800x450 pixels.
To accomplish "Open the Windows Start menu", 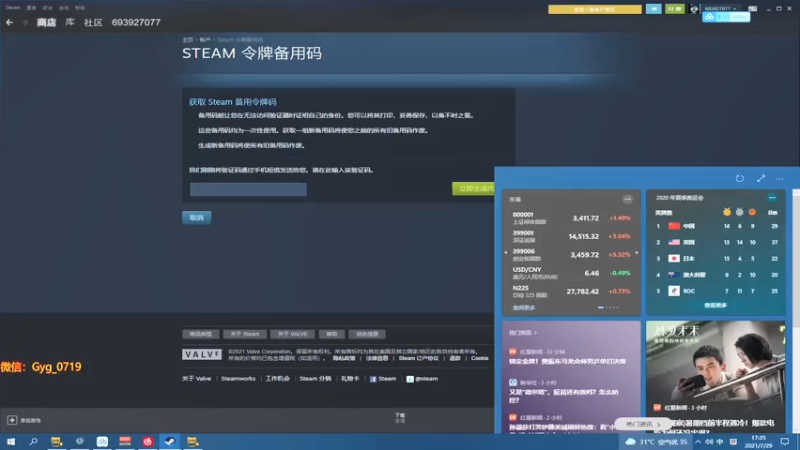I will (10, 442).
